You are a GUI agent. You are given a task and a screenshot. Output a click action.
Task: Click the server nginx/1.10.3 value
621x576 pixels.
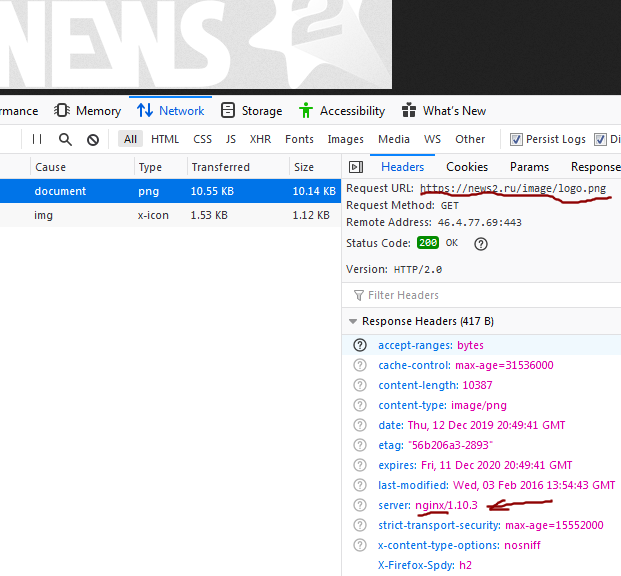click(x=446, y=505)
